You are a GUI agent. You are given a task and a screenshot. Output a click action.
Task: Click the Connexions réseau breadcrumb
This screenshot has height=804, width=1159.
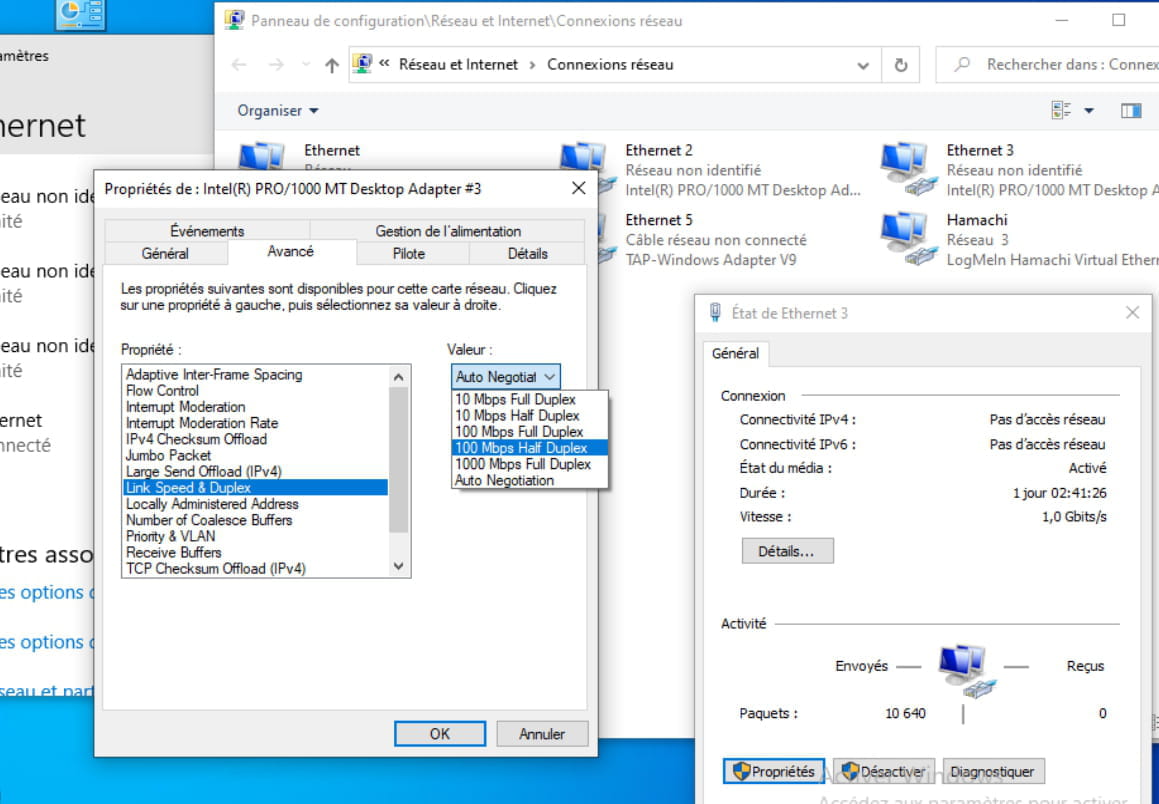point(610,65)
